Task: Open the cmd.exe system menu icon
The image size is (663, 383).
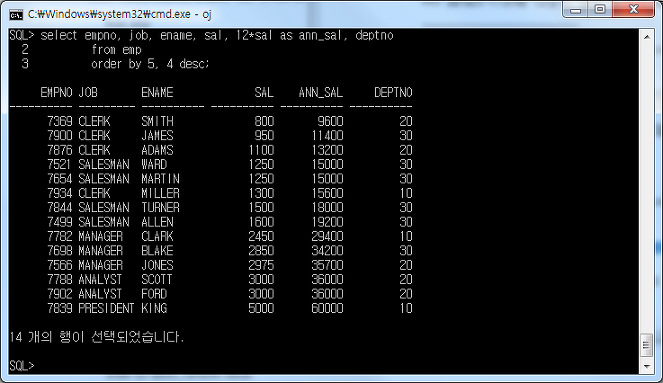Action: (16, 15)
